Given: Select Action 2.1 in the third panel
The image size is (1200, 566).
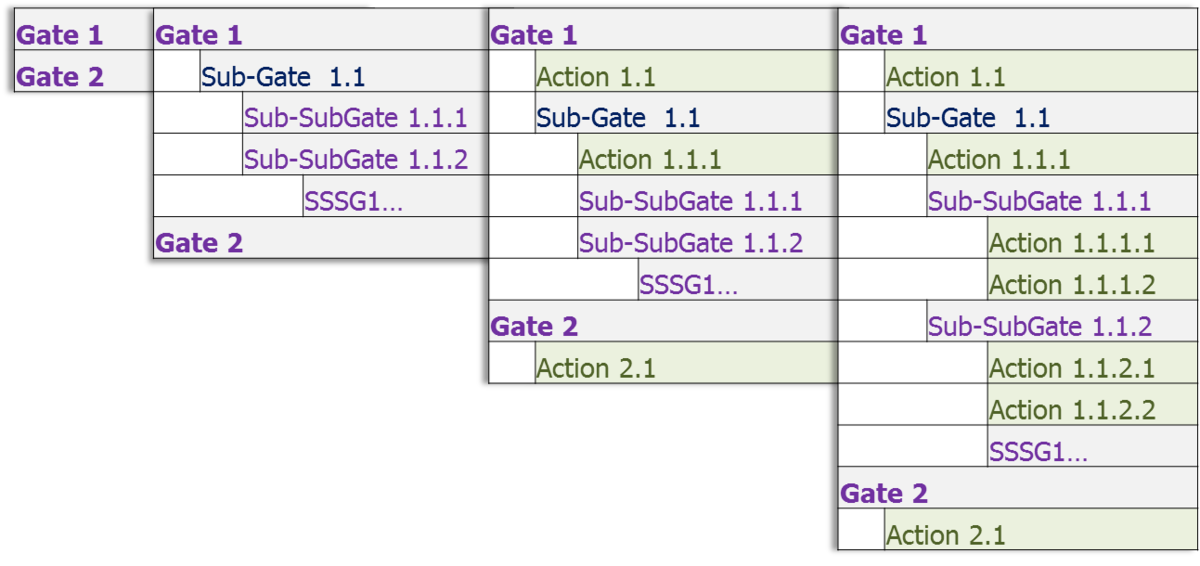Looking at the screenshot, I should [686, 368].
